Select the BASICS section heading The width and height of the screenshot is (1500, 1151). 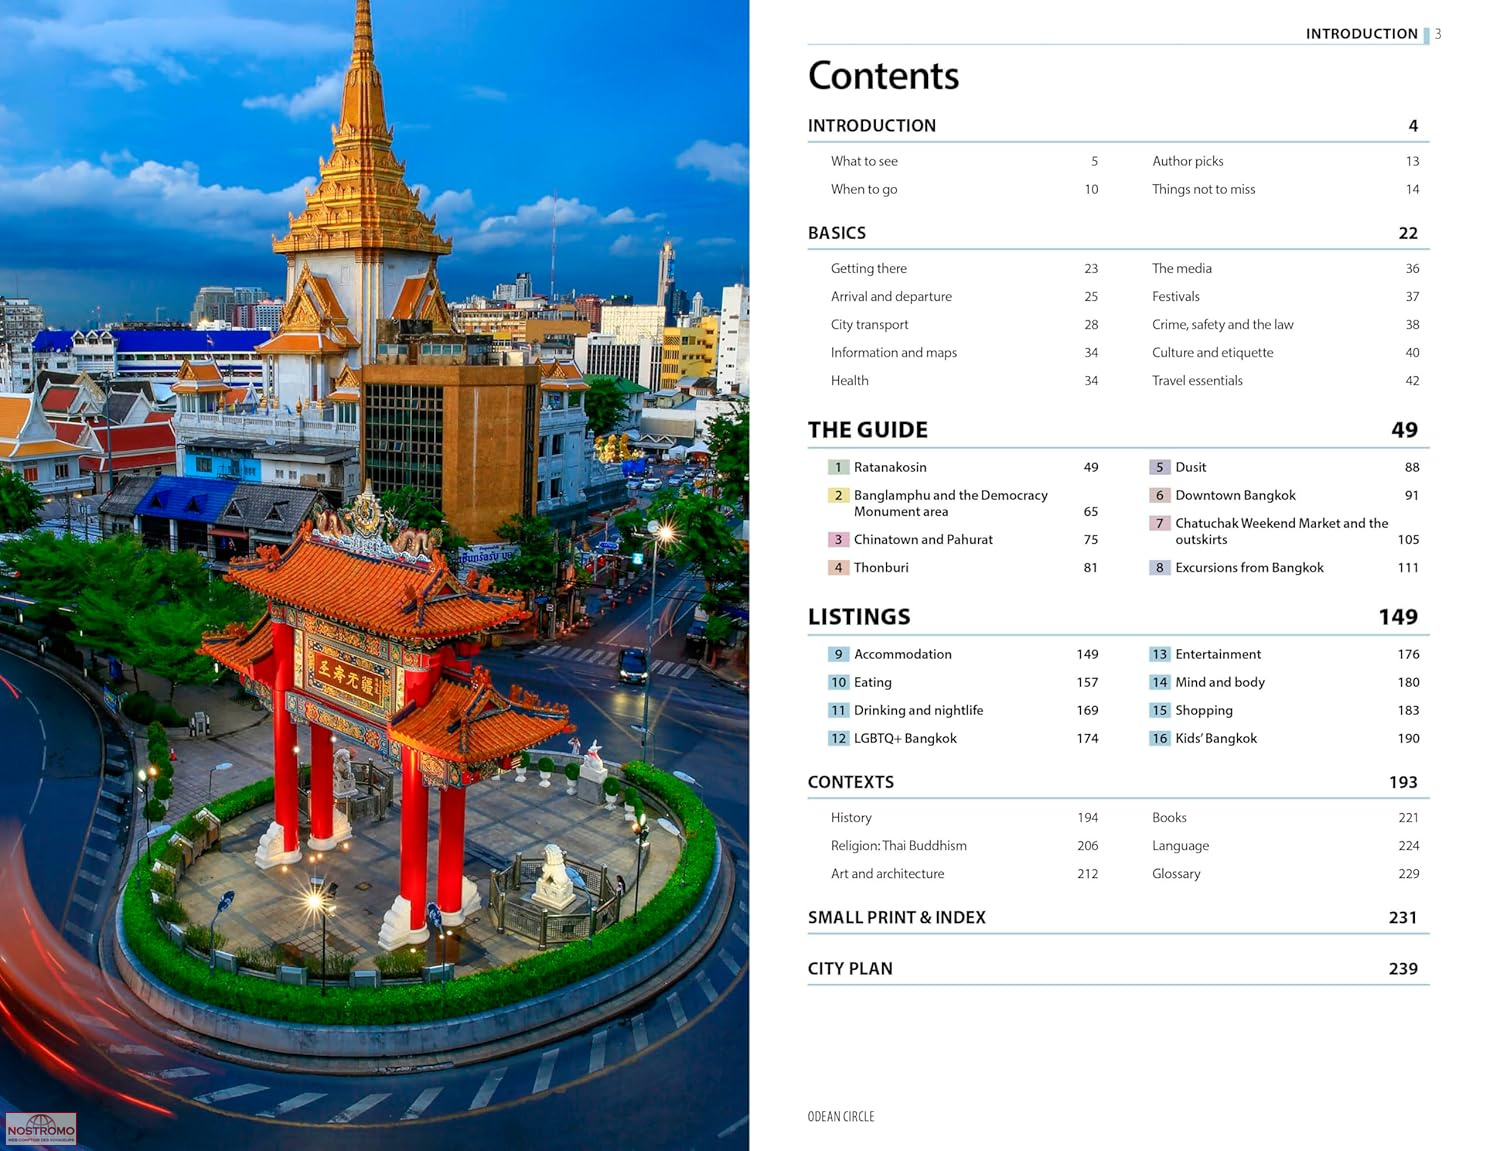(837, 233)
